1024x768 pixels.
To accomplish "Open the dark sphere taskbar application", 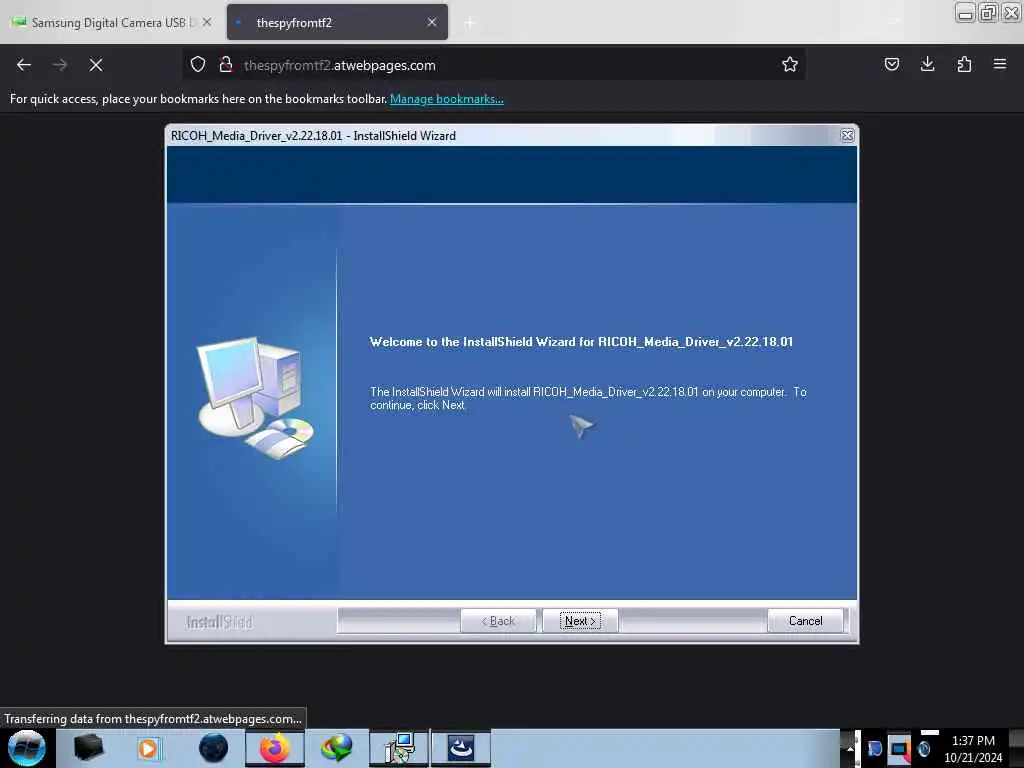I will pos(213,748).
